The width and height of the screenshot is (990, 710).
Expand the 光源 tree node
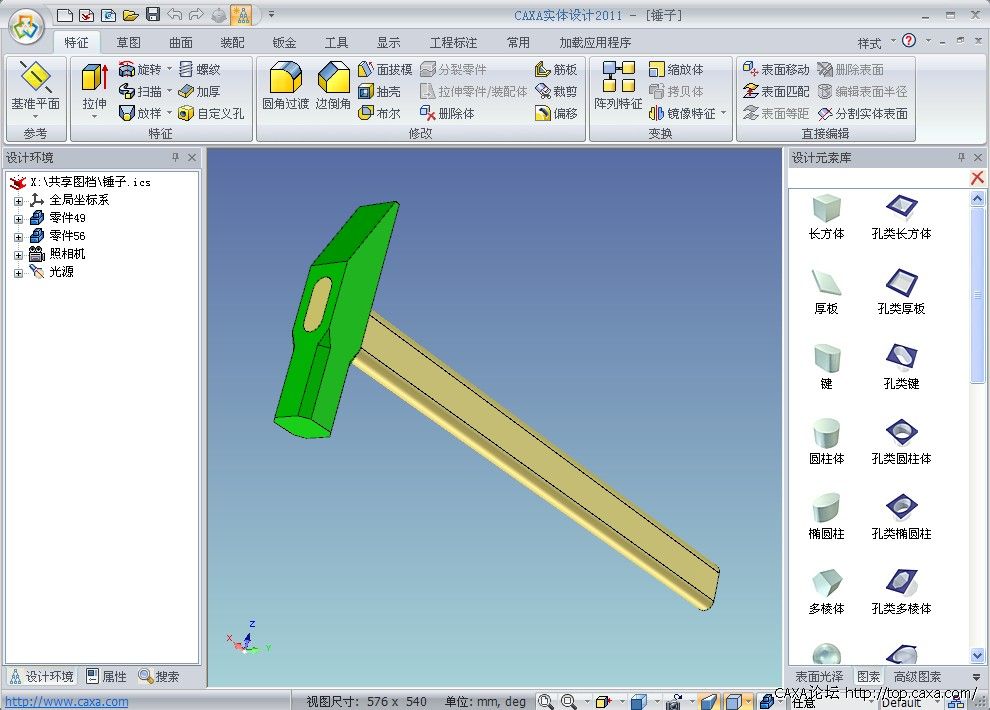(18, 273)
